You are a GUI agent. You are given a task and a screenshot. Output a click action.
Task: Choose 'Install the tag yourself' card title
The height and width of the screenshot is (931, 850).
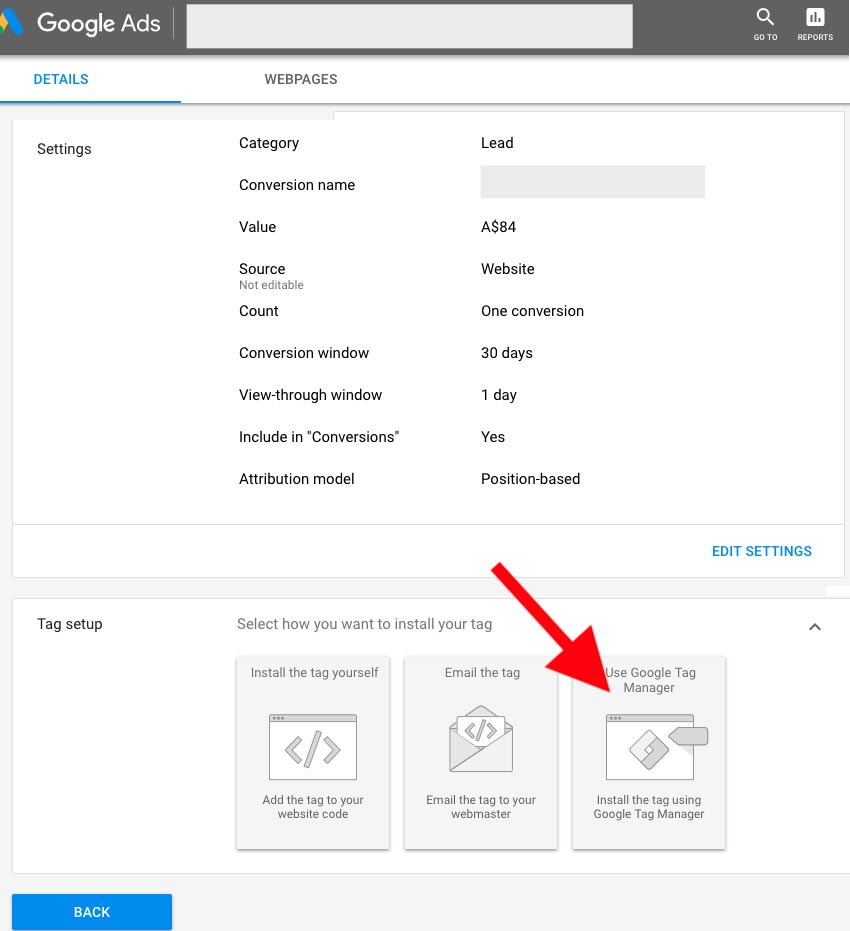(314, 673)
